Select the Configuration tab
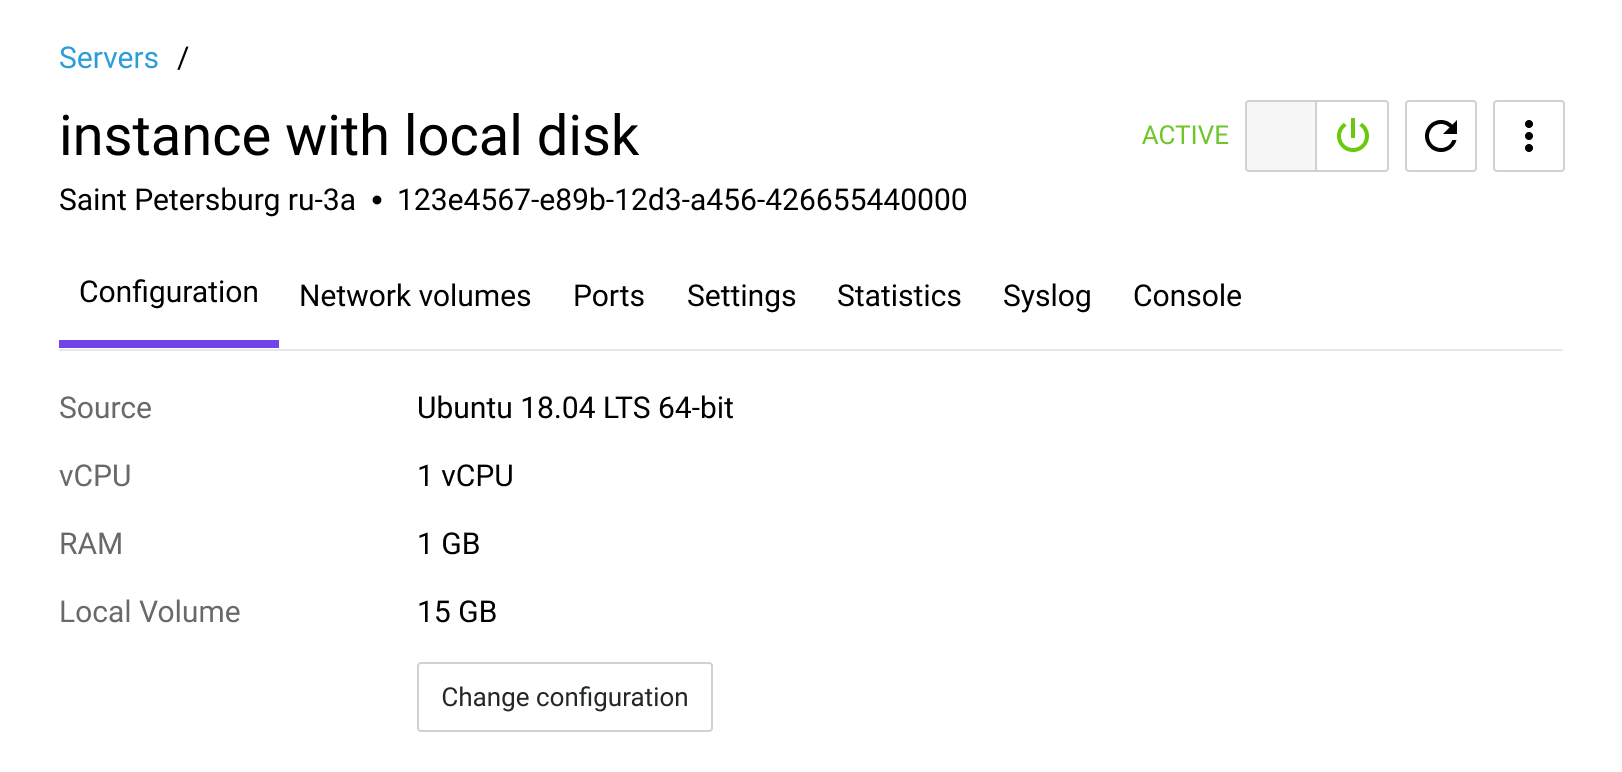1622x772 pixels. (x=169, y=293)
